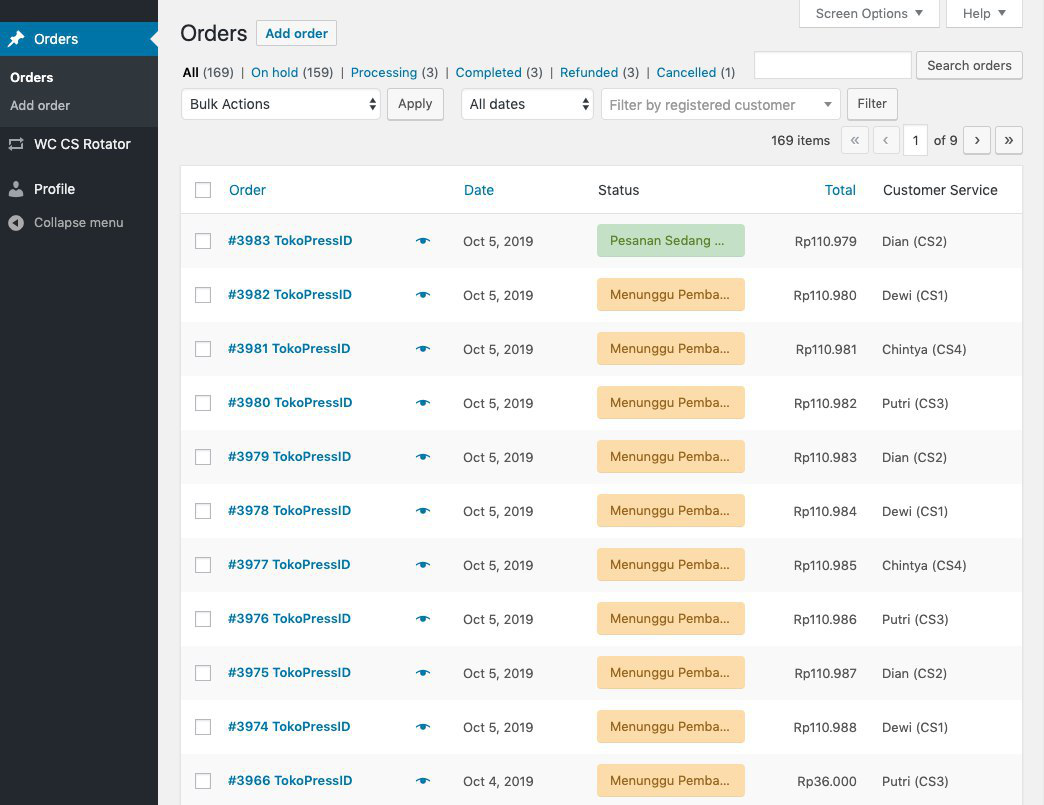
Task: Preview order #3981 with eye icon
Action: point(423,349)
